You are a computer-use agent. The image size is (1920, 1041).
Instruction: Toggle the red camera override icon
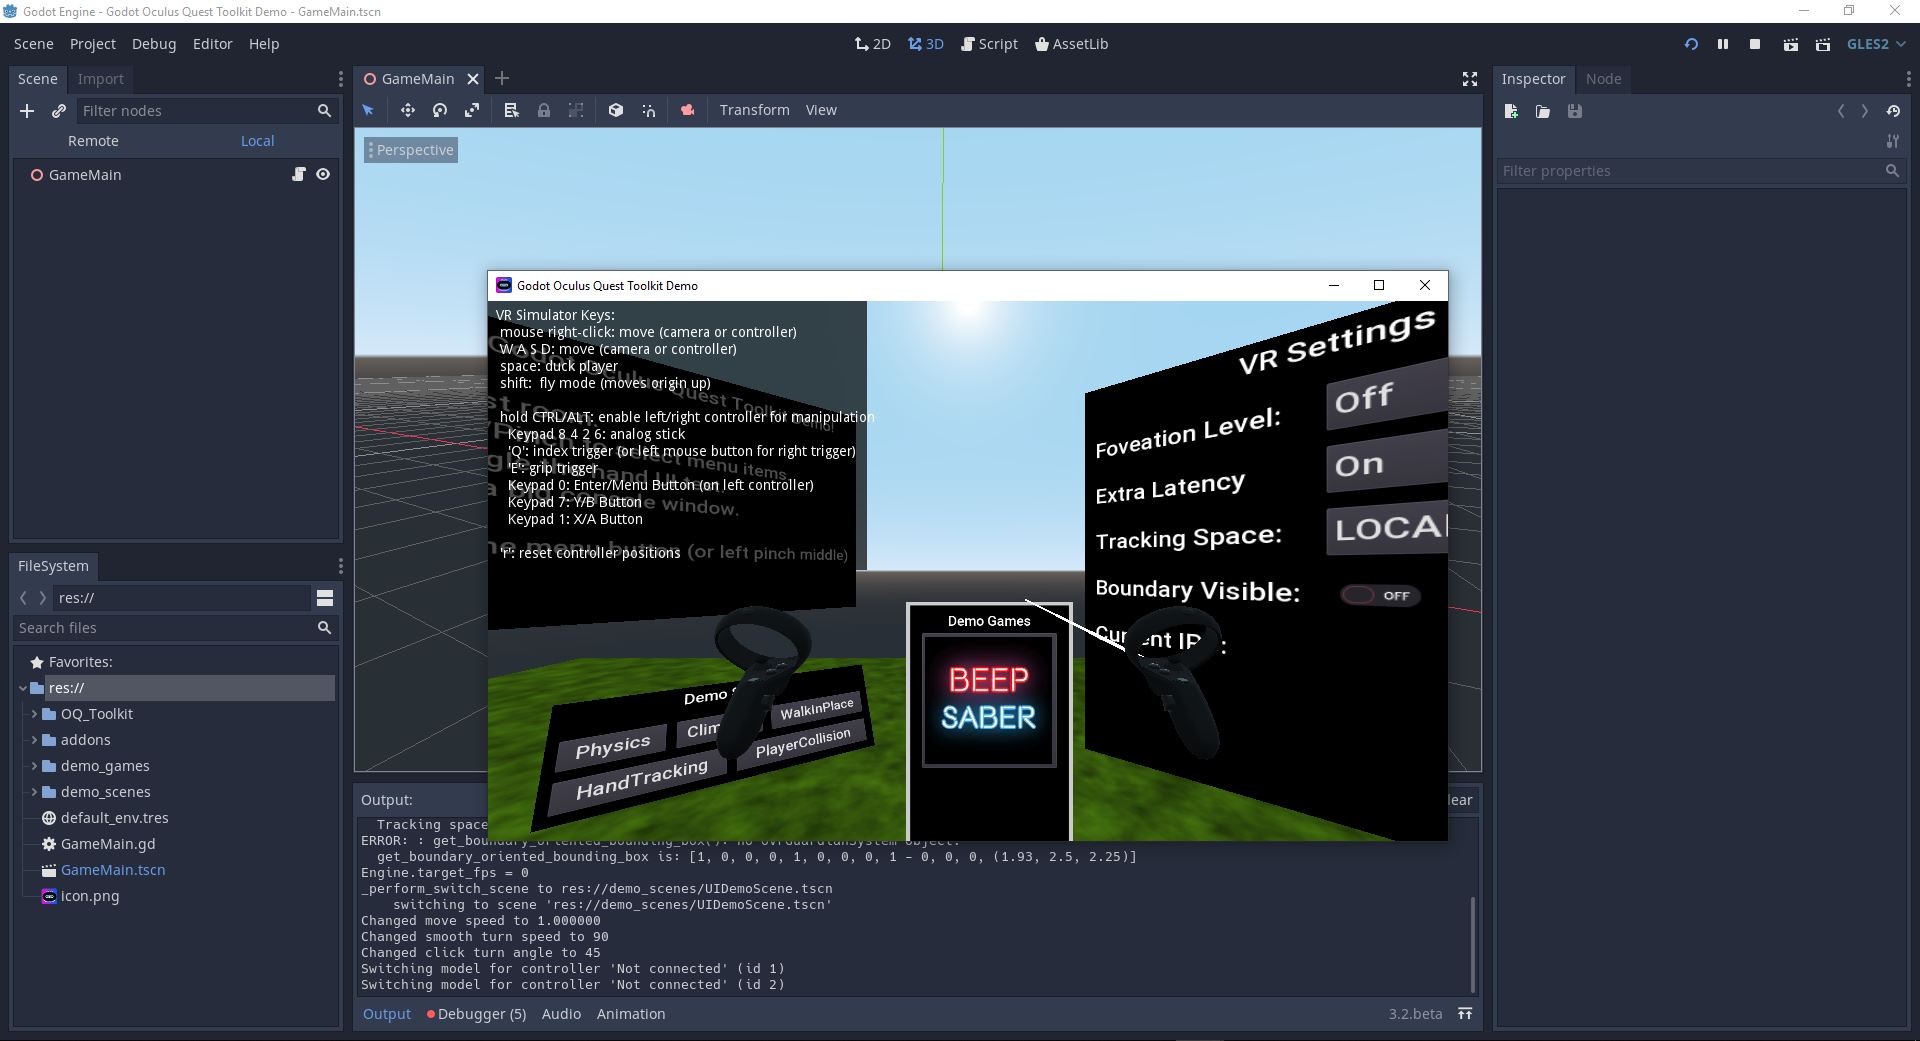point(688,110)
